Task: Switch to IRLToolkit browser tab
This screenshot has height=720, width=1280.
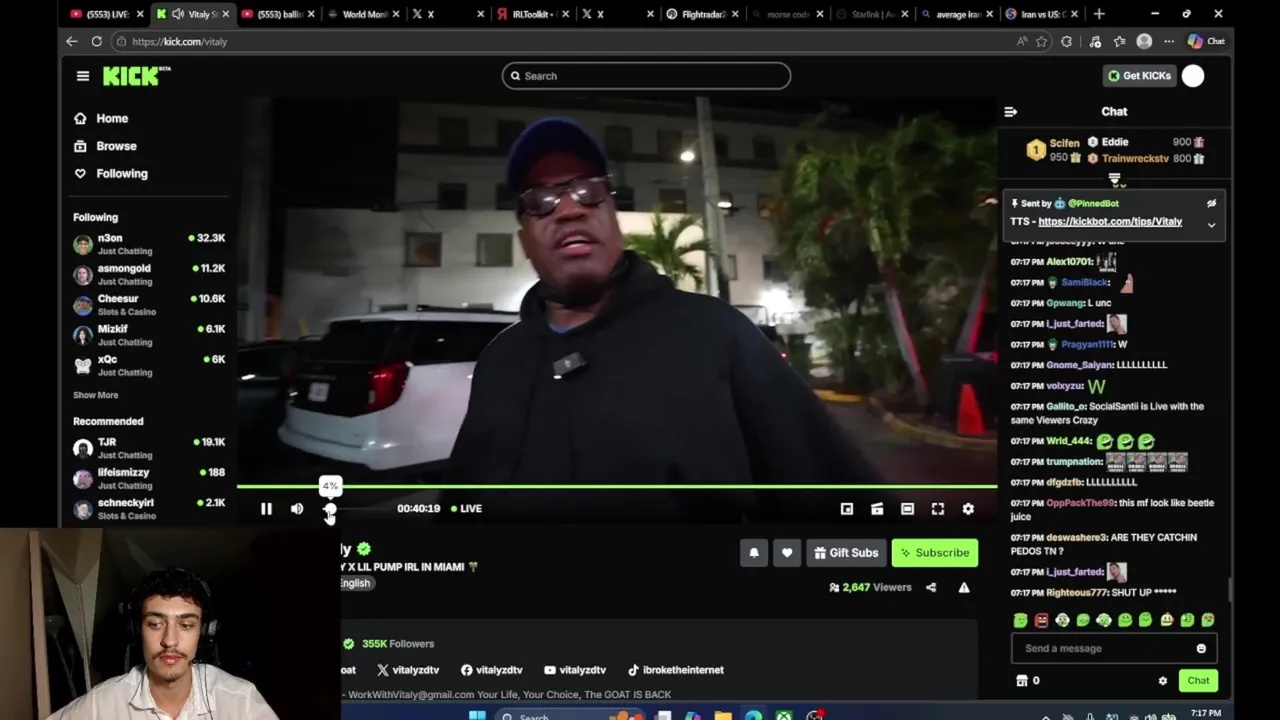Action: [532, 14]
